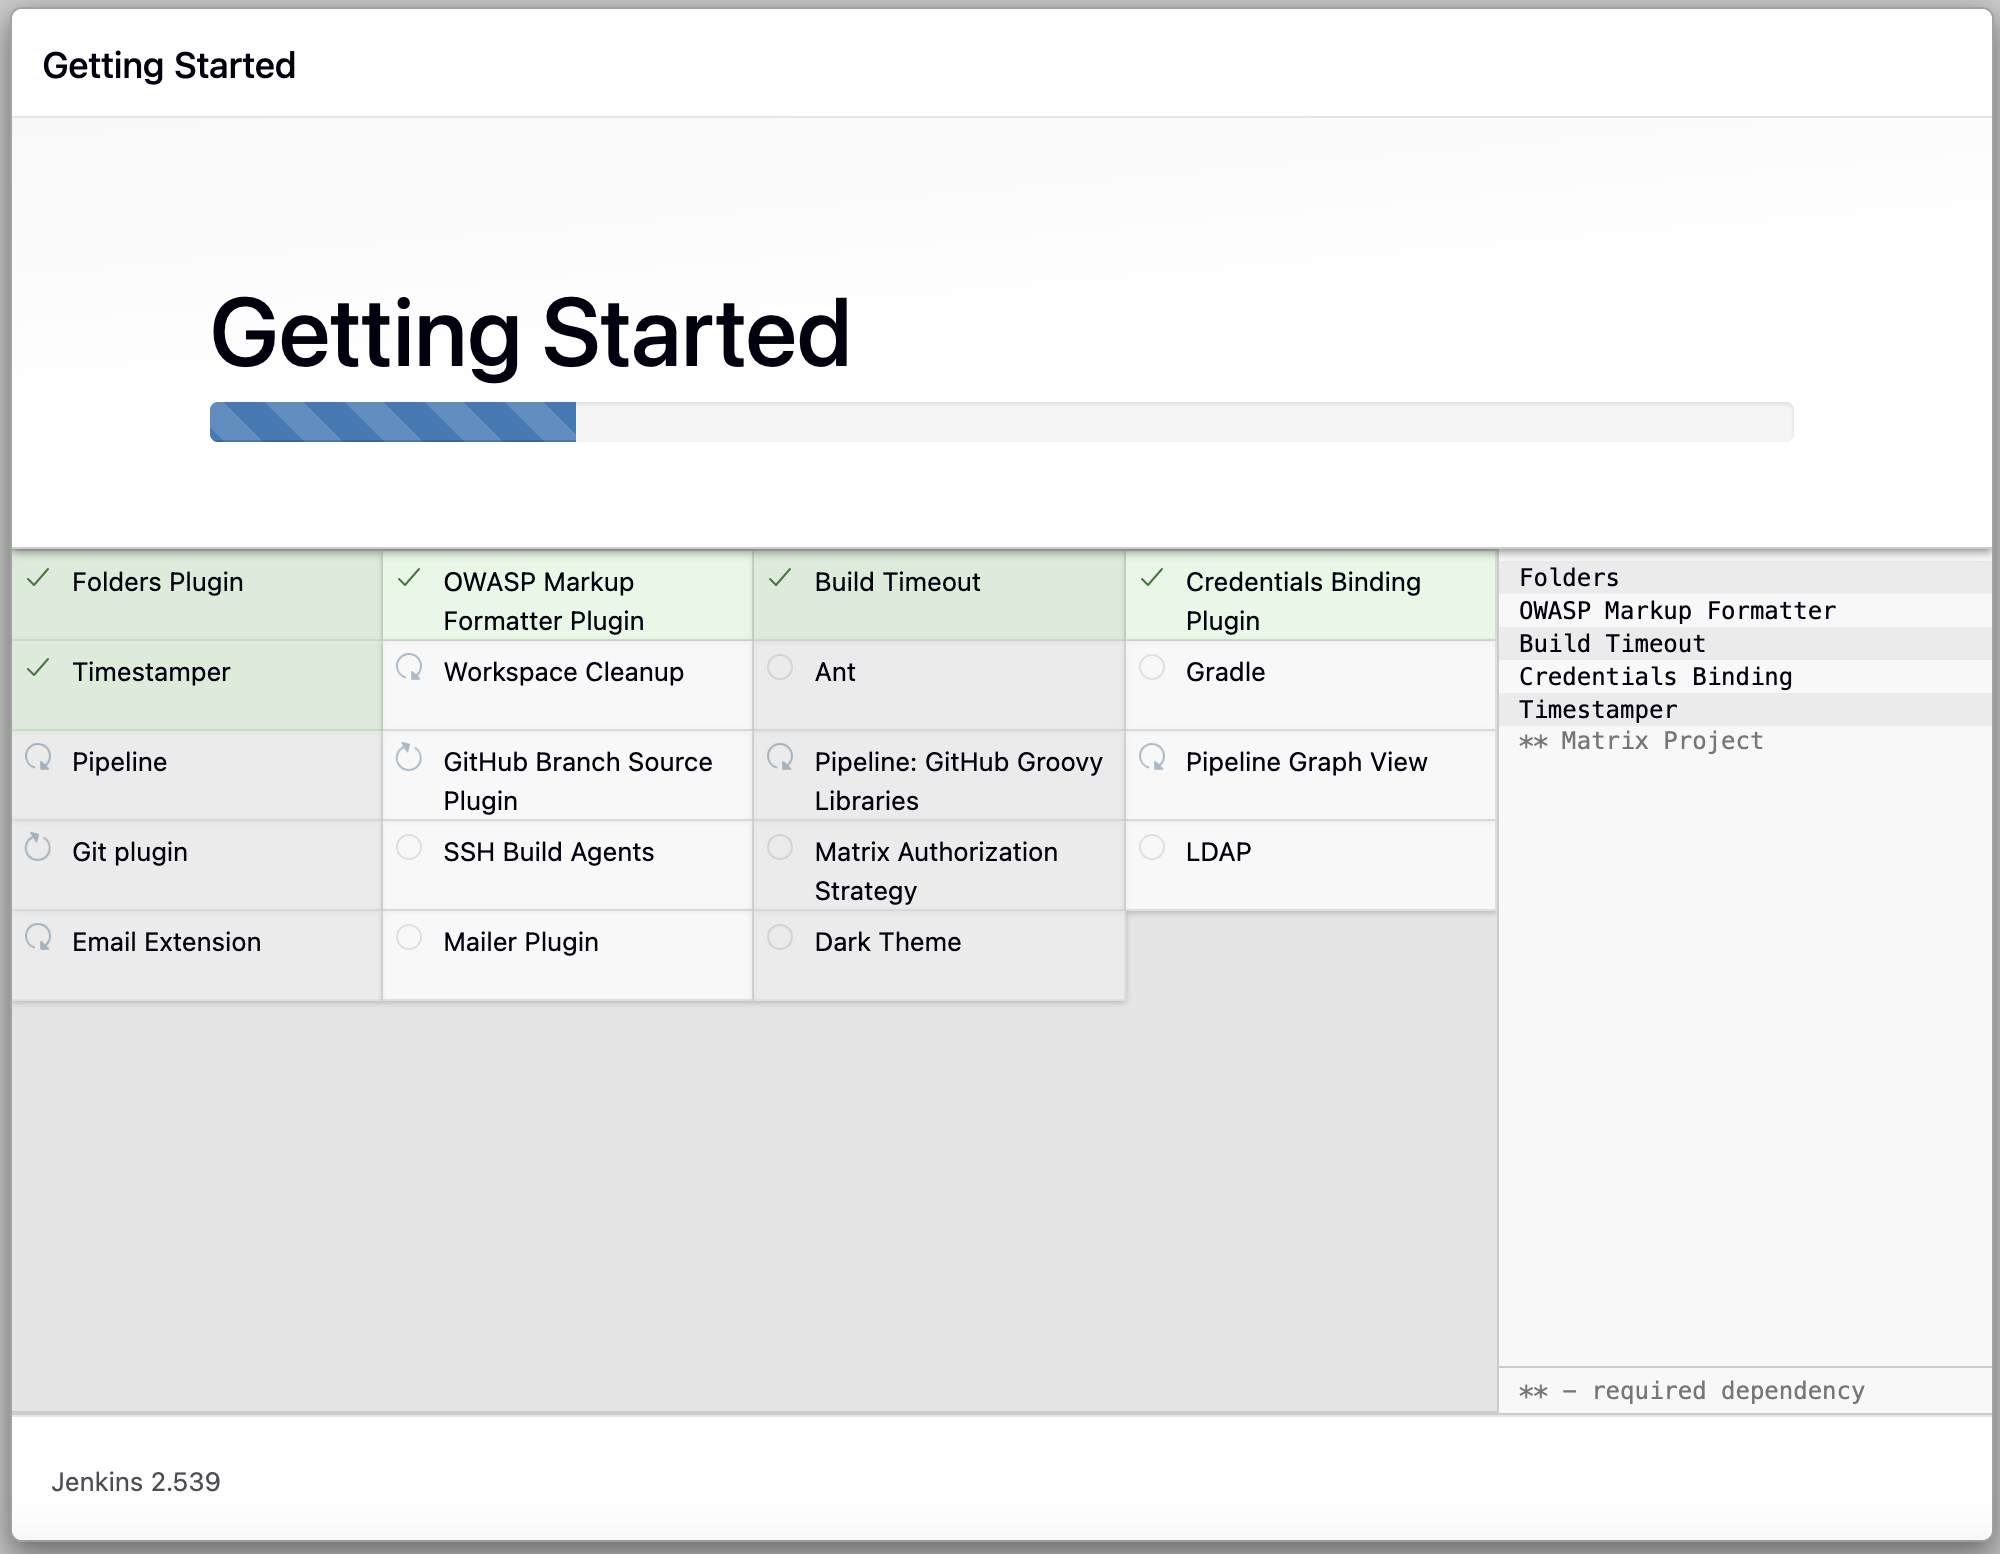Click the Mailer Plugin entry
Image resolution: width=2000 pixels, height=1554 pixels.
point(520,942)
